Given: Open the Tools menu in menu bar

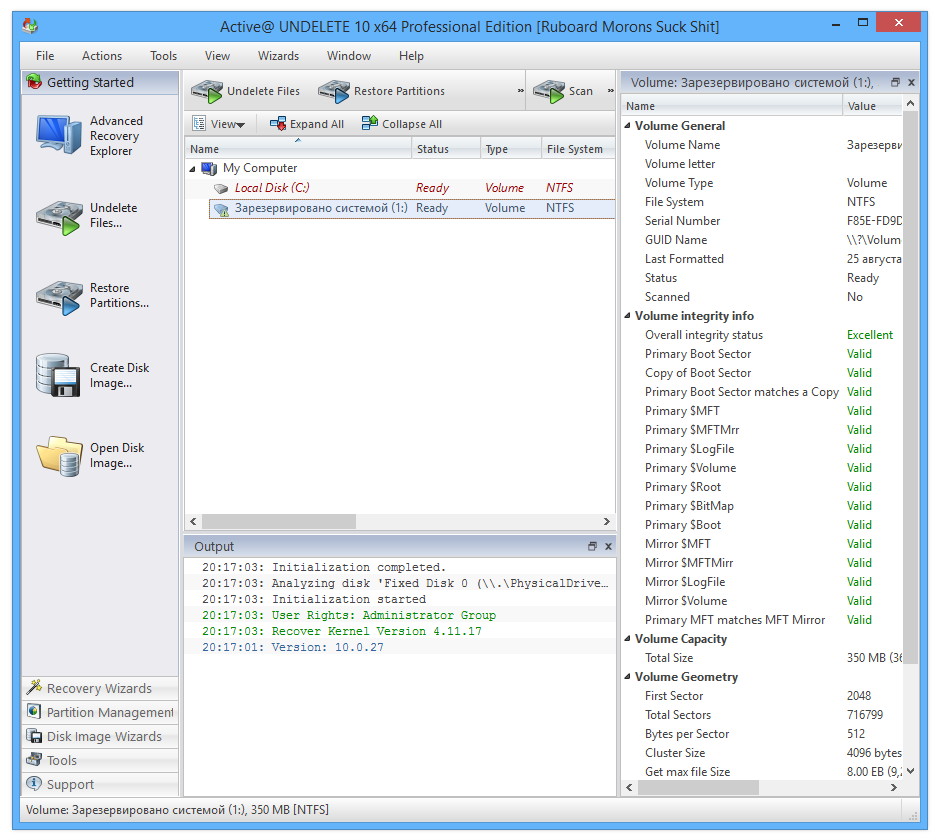Looking at the screenshot, I should (163, 56).
